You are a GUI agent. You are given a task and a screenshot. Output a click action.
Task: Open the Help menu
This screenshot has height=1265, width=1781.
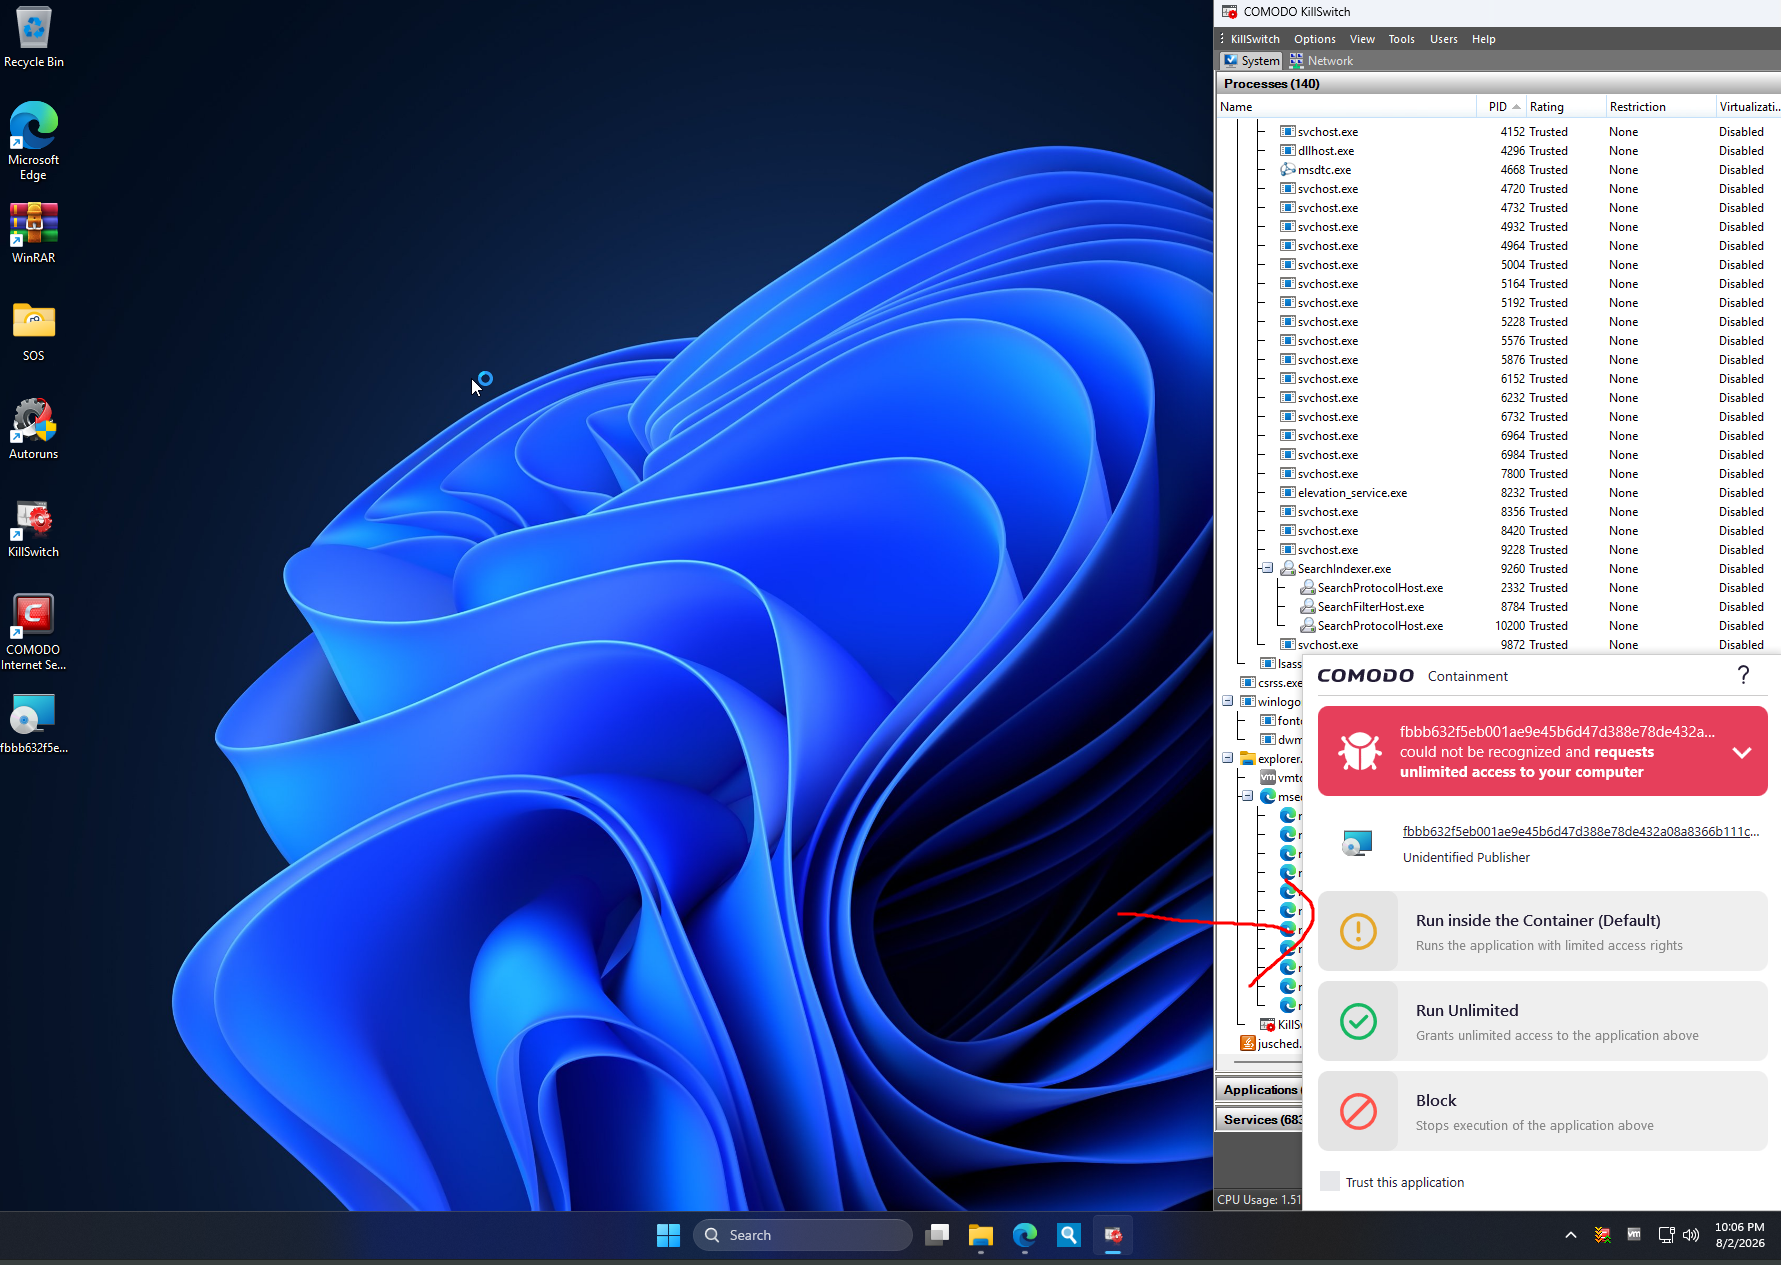click(x=1484, y=39)
